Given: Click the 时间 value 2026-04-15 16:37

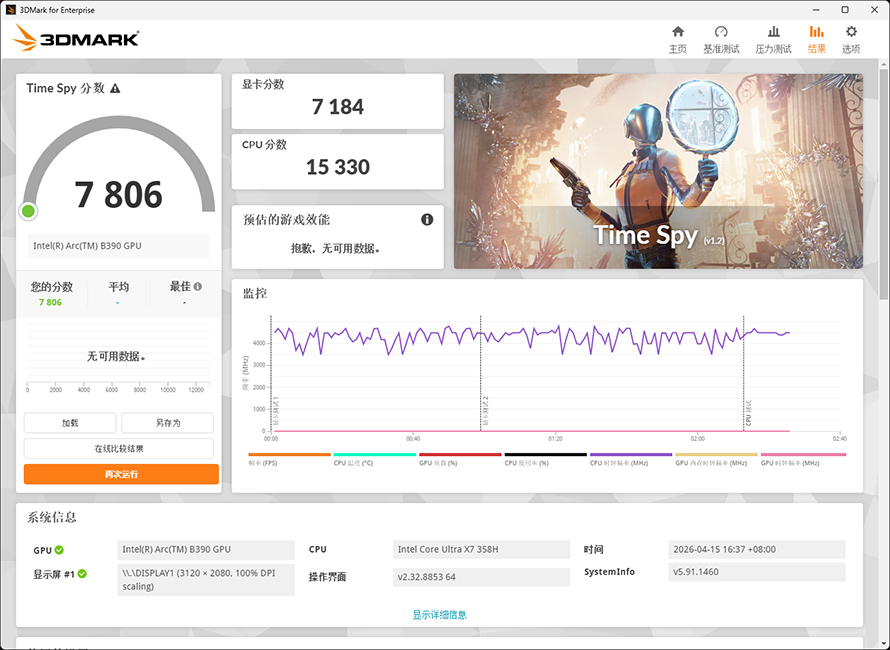Looking at the screenshot, I should tap(757, 550).
